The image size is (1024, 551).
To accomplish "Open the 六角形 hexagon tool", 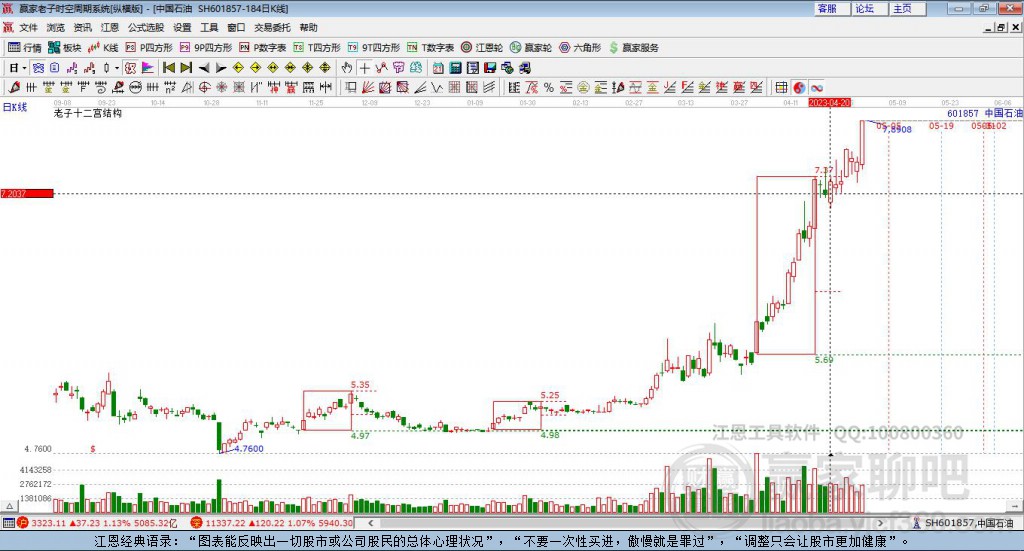I will 580,48.
